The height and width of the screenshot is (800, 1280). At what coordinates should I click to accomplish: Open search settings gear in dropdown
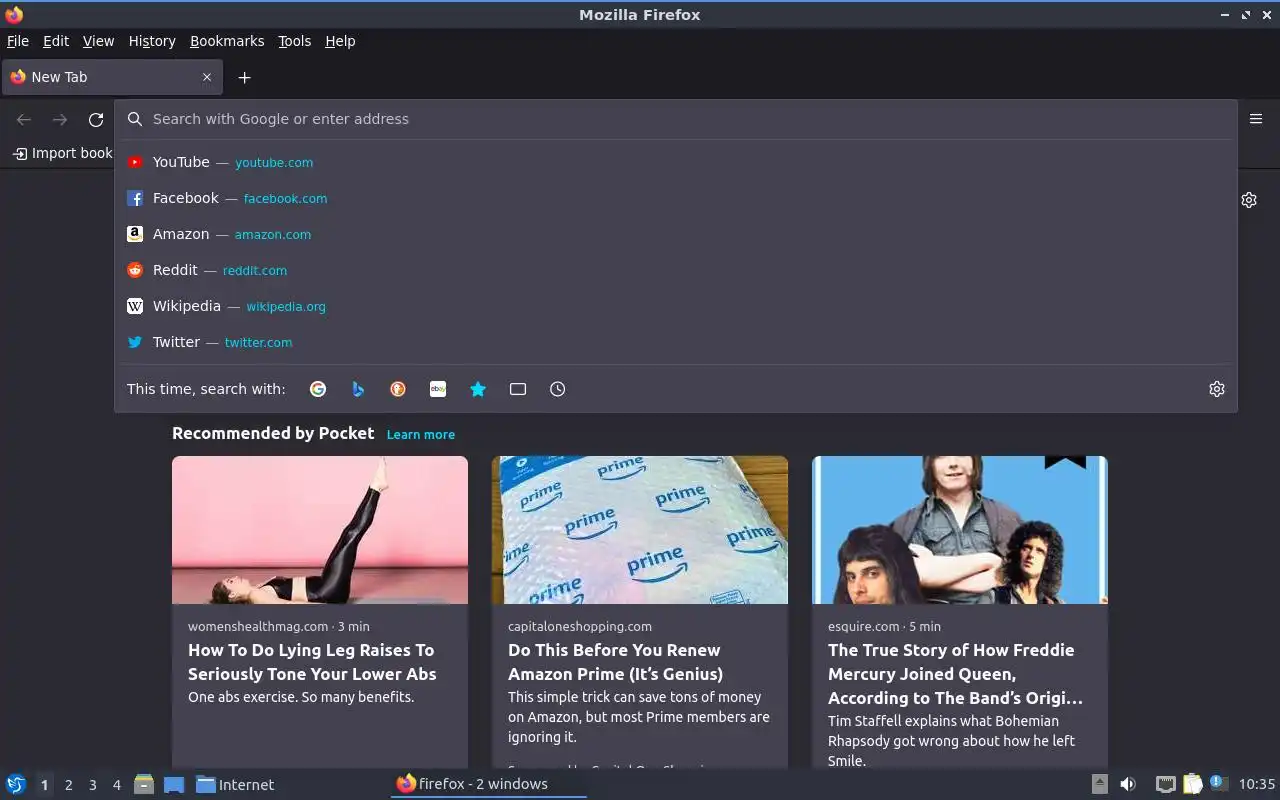point(1217,389)
